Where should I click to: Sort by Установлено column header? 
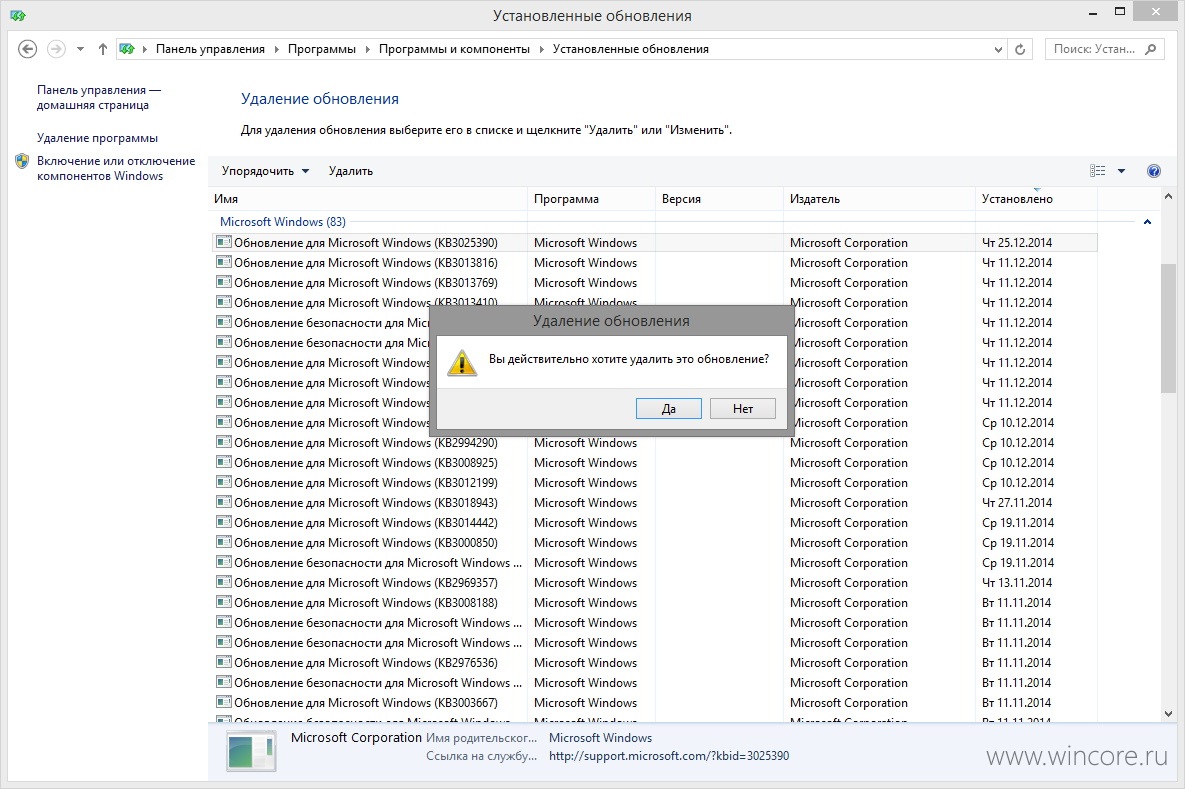point(1036,199)
